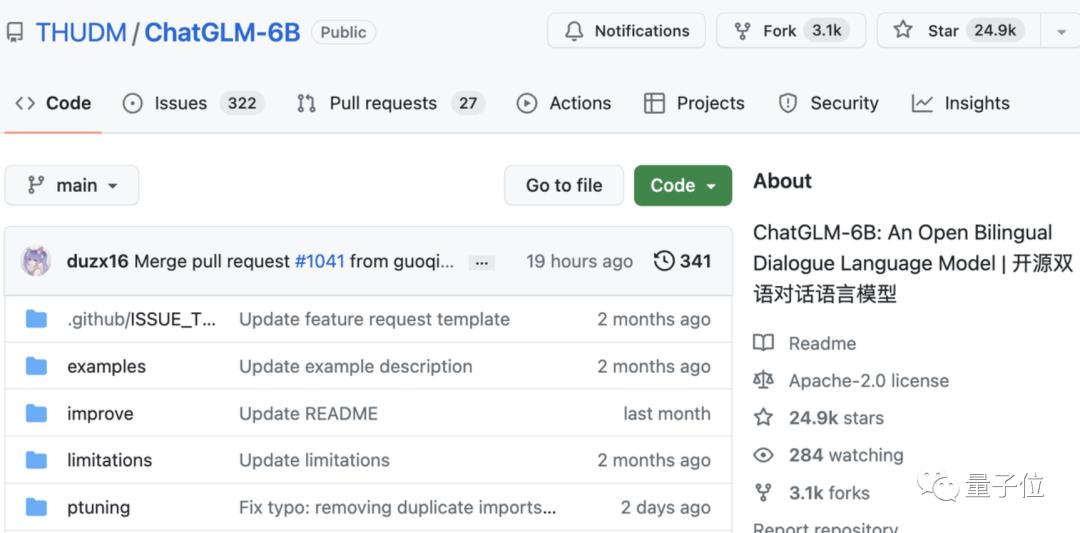Screen dimensions: 1080x533
Task: Expand the commit message ellipsis
Action: [x=481, y=262]
